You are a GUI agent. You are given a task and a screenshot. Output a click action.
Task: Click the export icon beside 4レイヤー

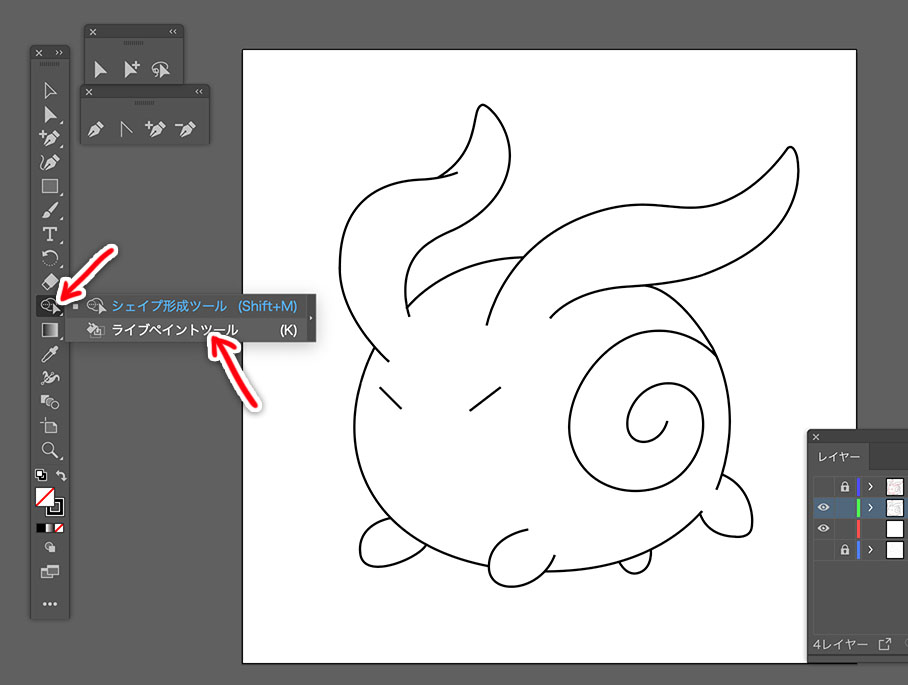point(885,644)
